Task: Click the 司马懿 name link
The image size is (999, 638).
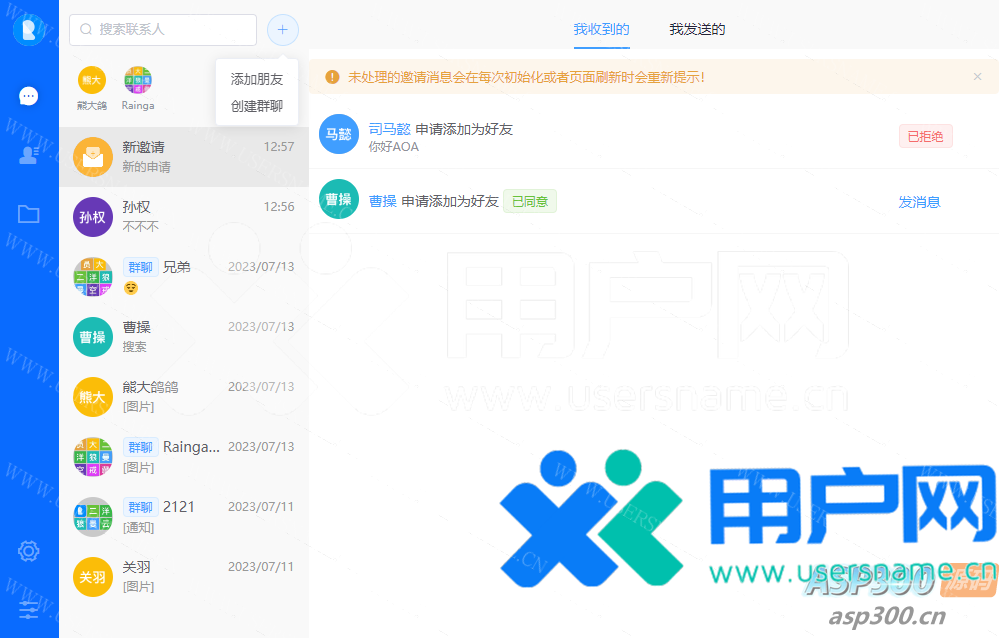Action: point(389,129)
